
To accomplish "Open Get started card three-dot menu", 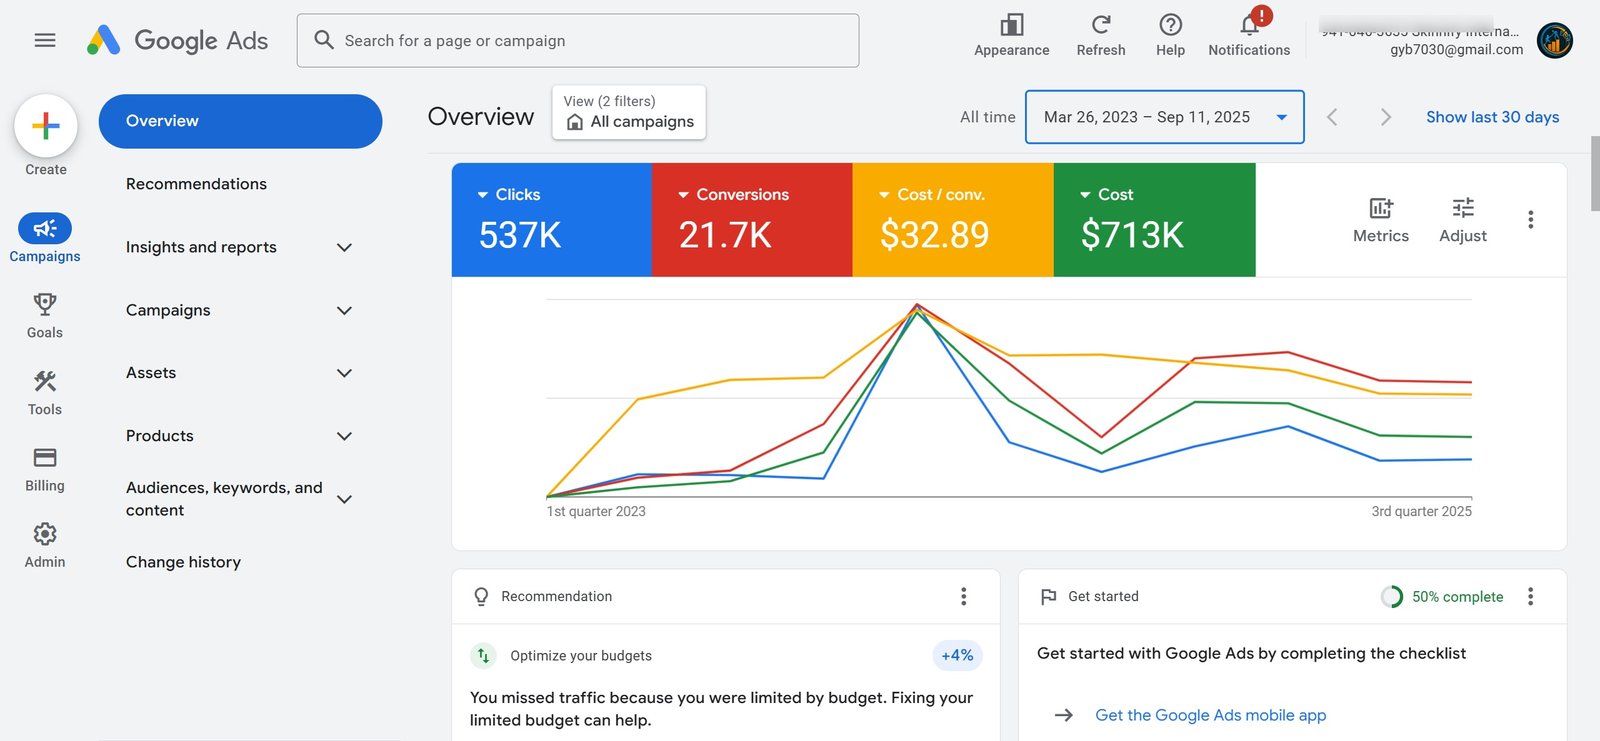I will (x=1530, y=596).
